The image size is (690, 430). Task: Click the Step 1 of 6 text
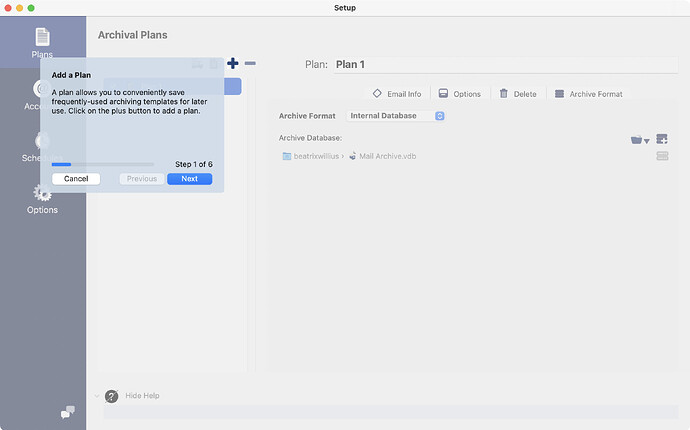pos(194,164)
